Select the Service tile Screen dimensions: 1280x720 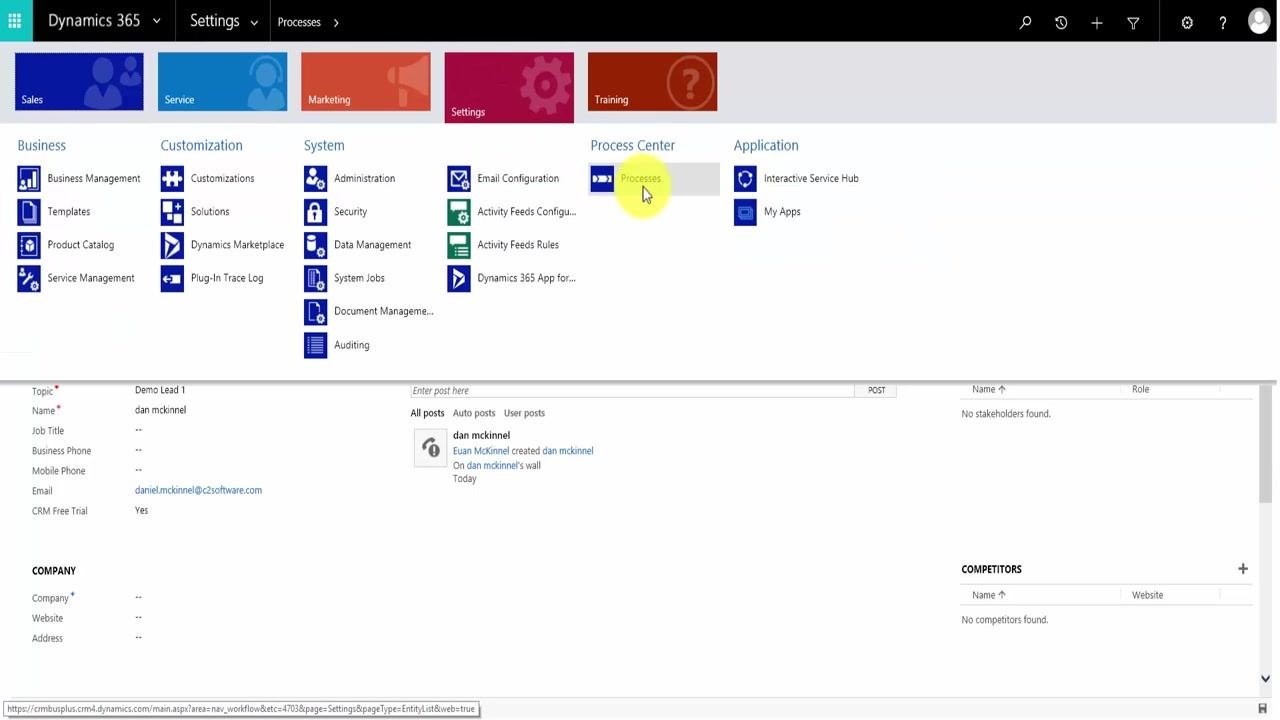(222, 81)
